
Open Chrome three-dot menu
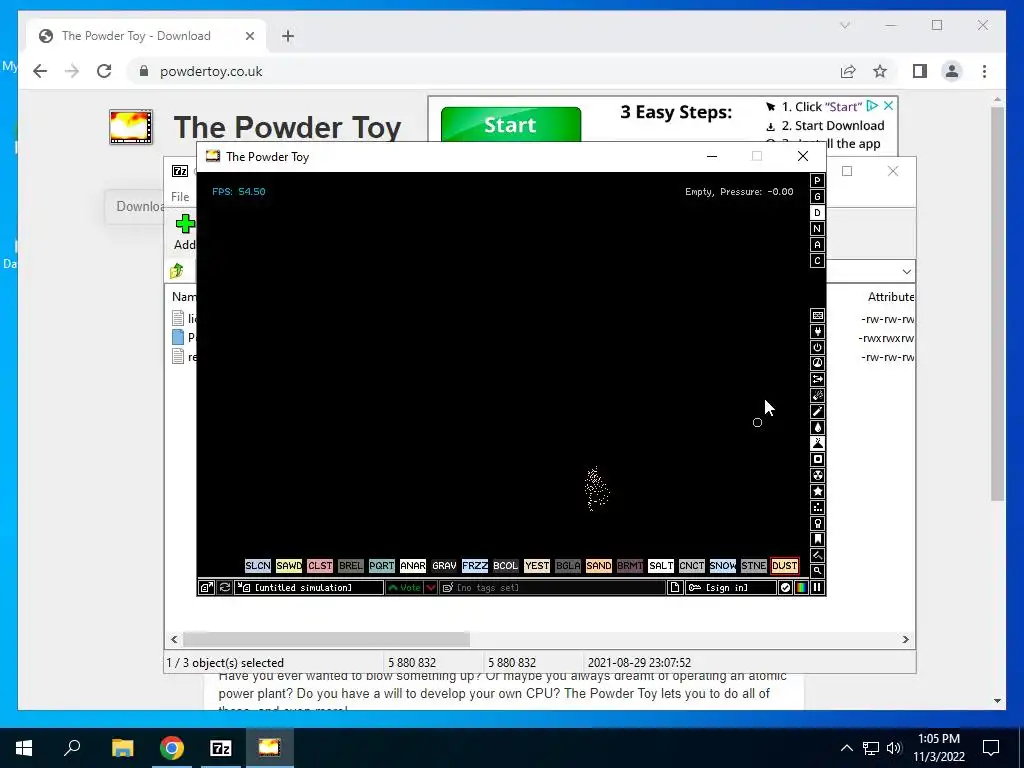point(984,71)
